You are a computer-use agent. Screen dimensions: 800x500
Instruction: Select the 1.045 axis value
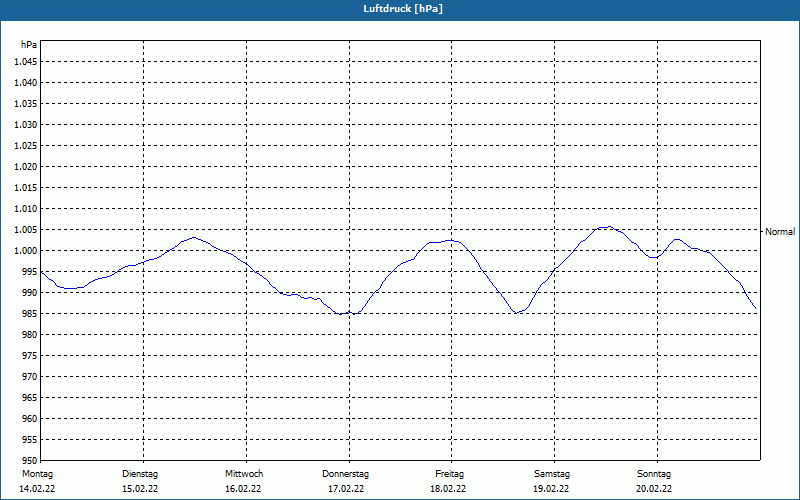click(x=26, y=62)
